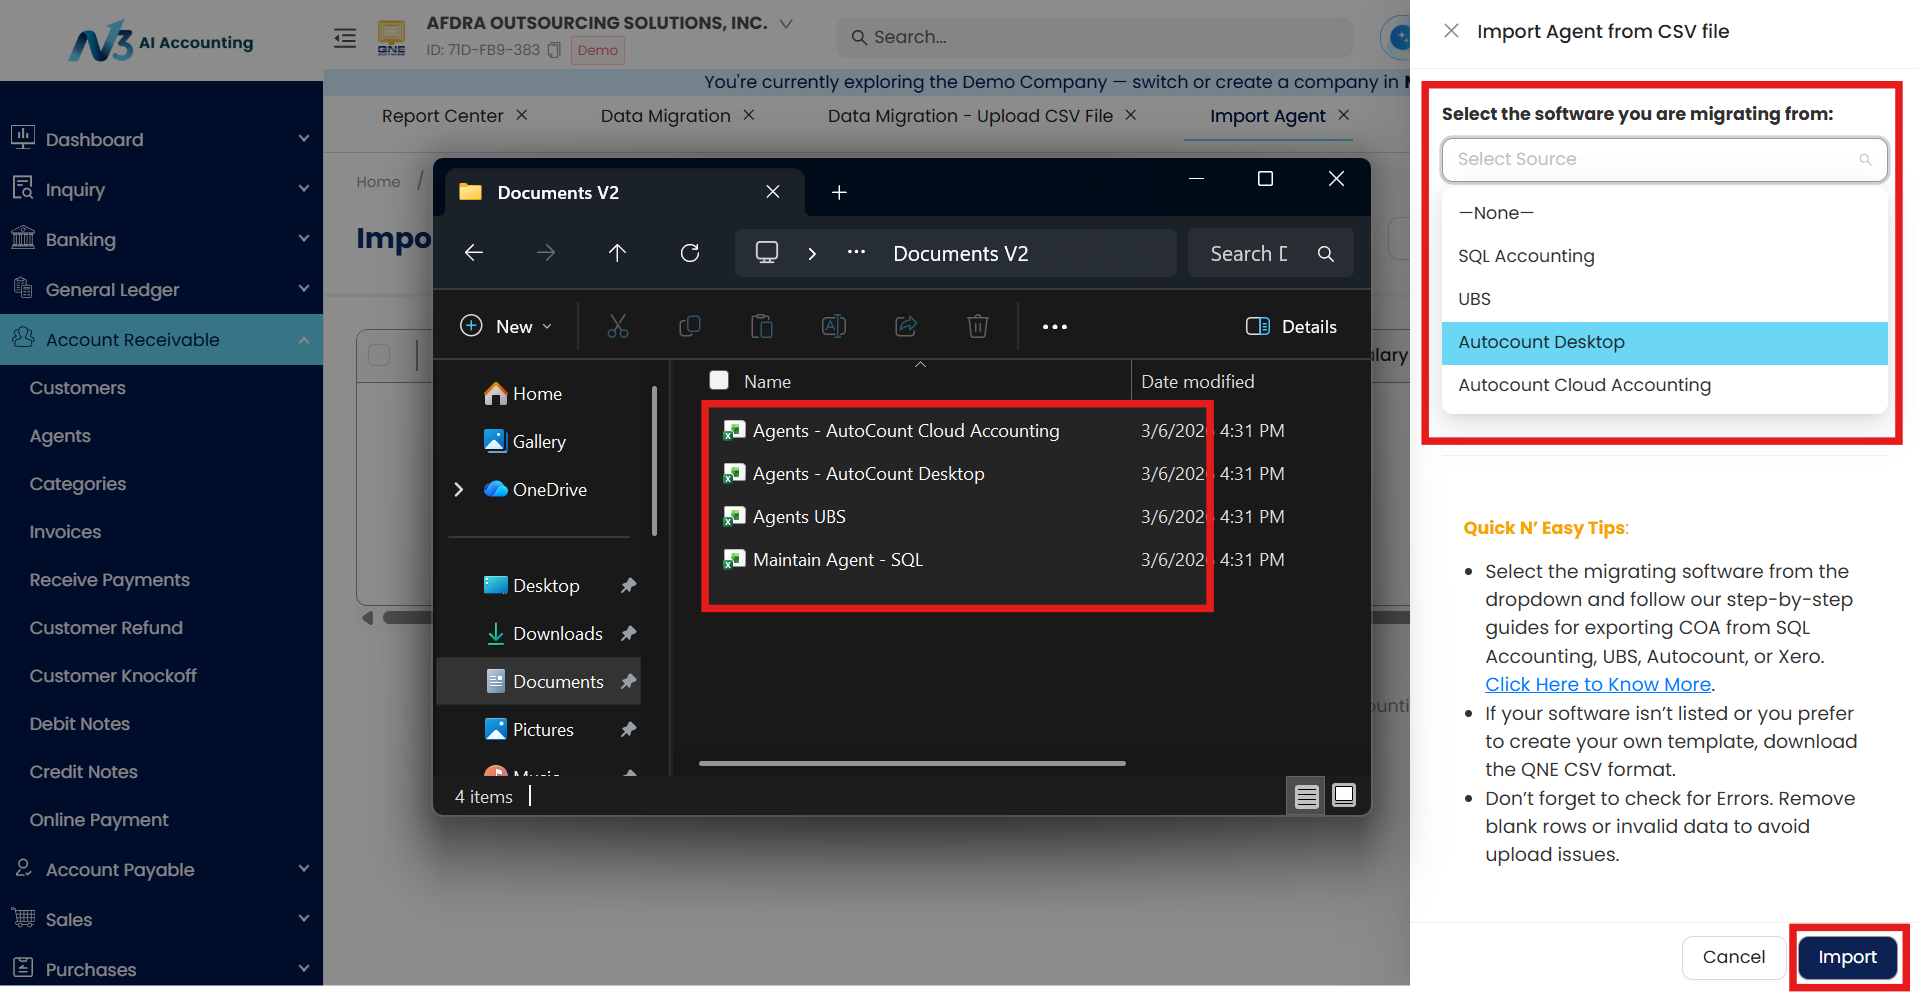
Task: Close the Data Migration - Upload CSV File tab
Action: tap(1131, 115)
